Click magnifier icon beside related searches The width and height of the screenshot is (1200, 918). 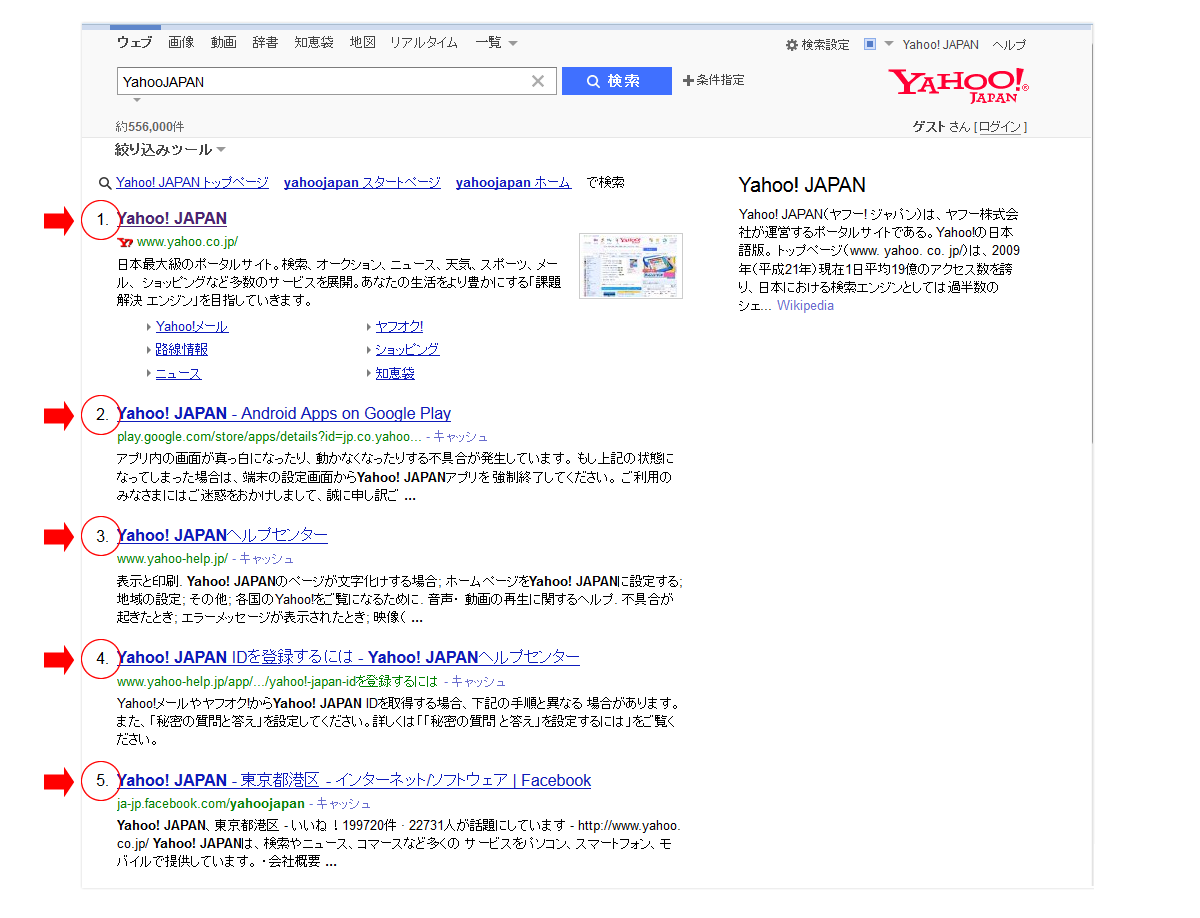104,183
